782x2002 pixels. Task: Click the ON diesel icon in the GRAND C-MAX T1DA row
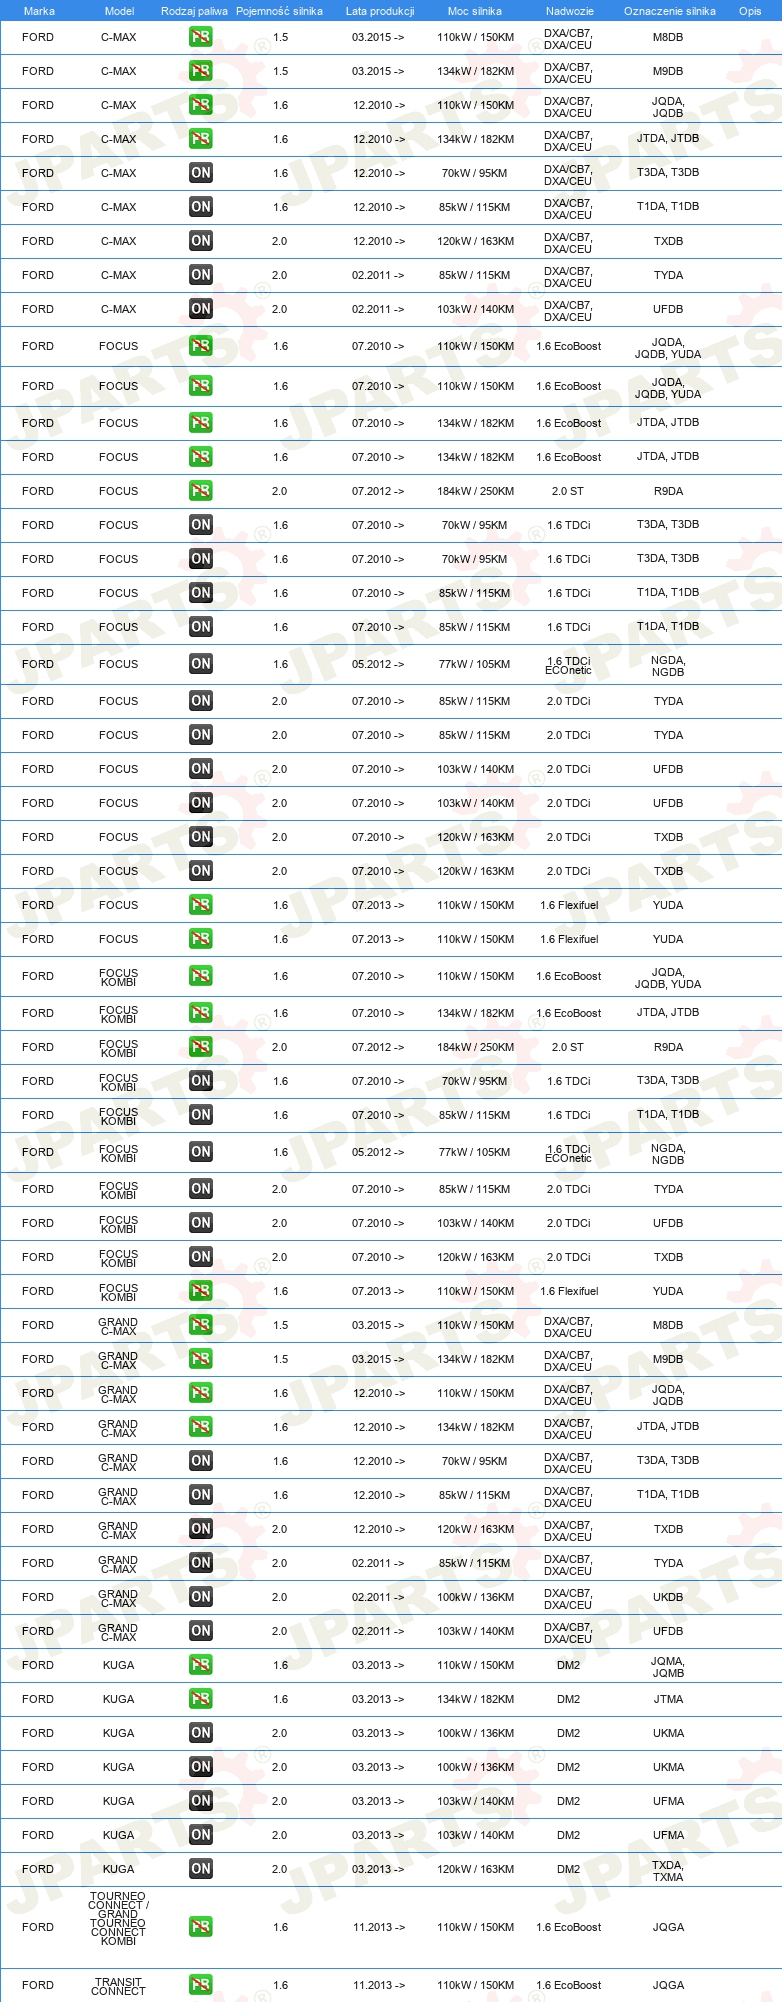pos(201,1495)
